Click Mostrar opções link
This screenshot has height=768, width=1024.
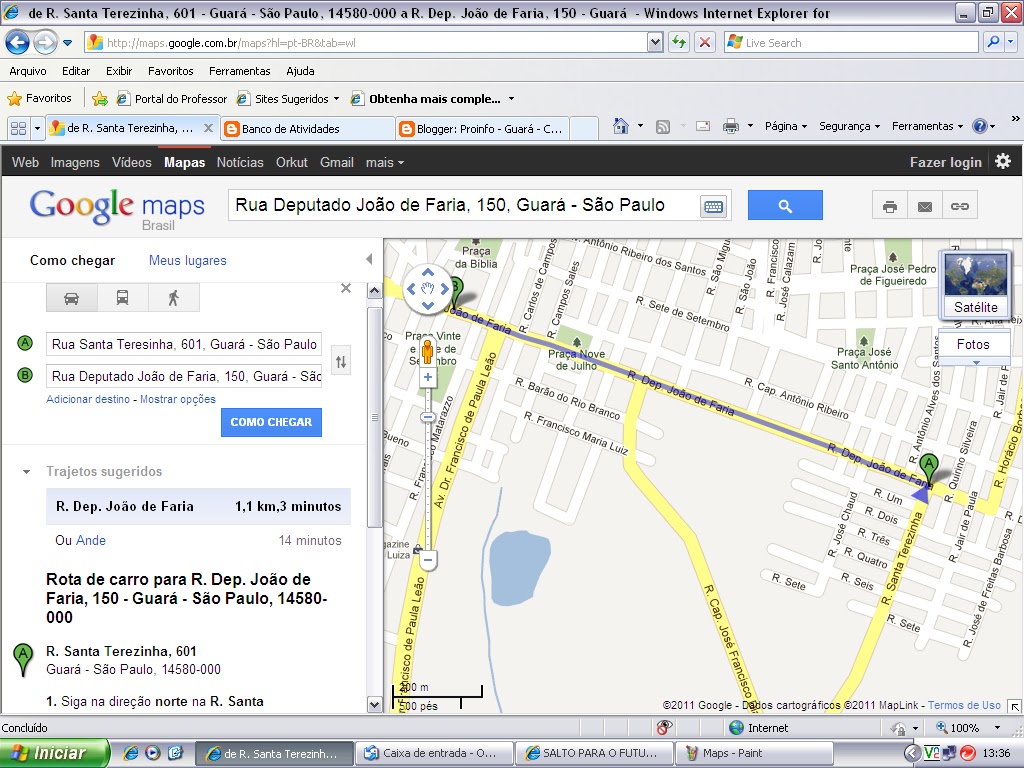178,399
